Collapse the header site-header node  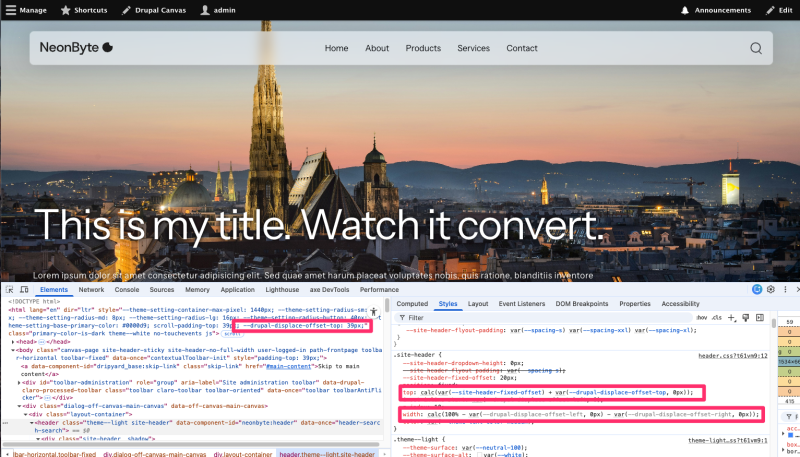point(31,423)
